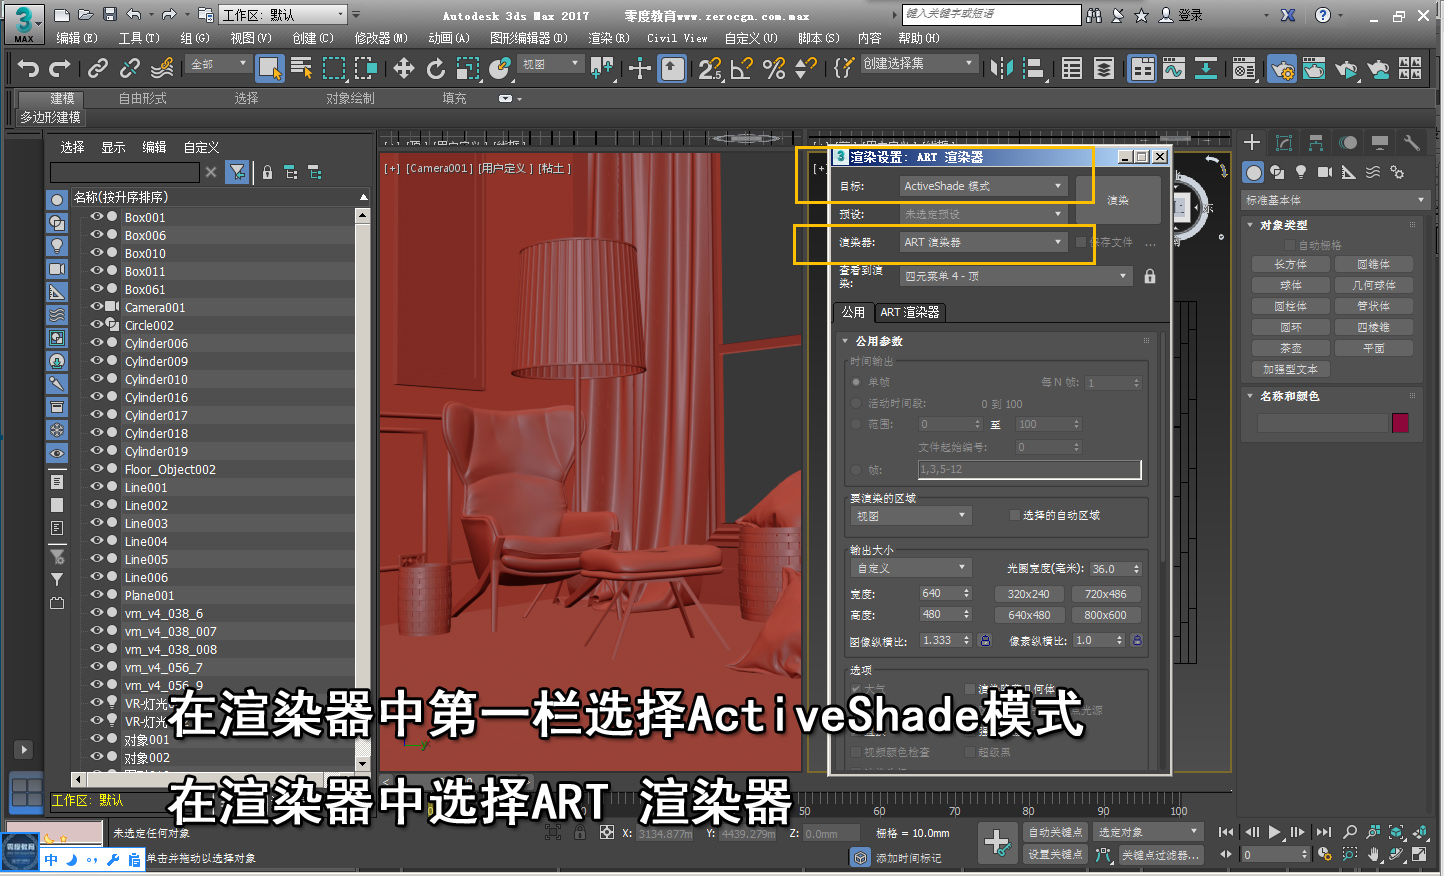Open Target dropdown showing ActiveShade

[983, 186]
